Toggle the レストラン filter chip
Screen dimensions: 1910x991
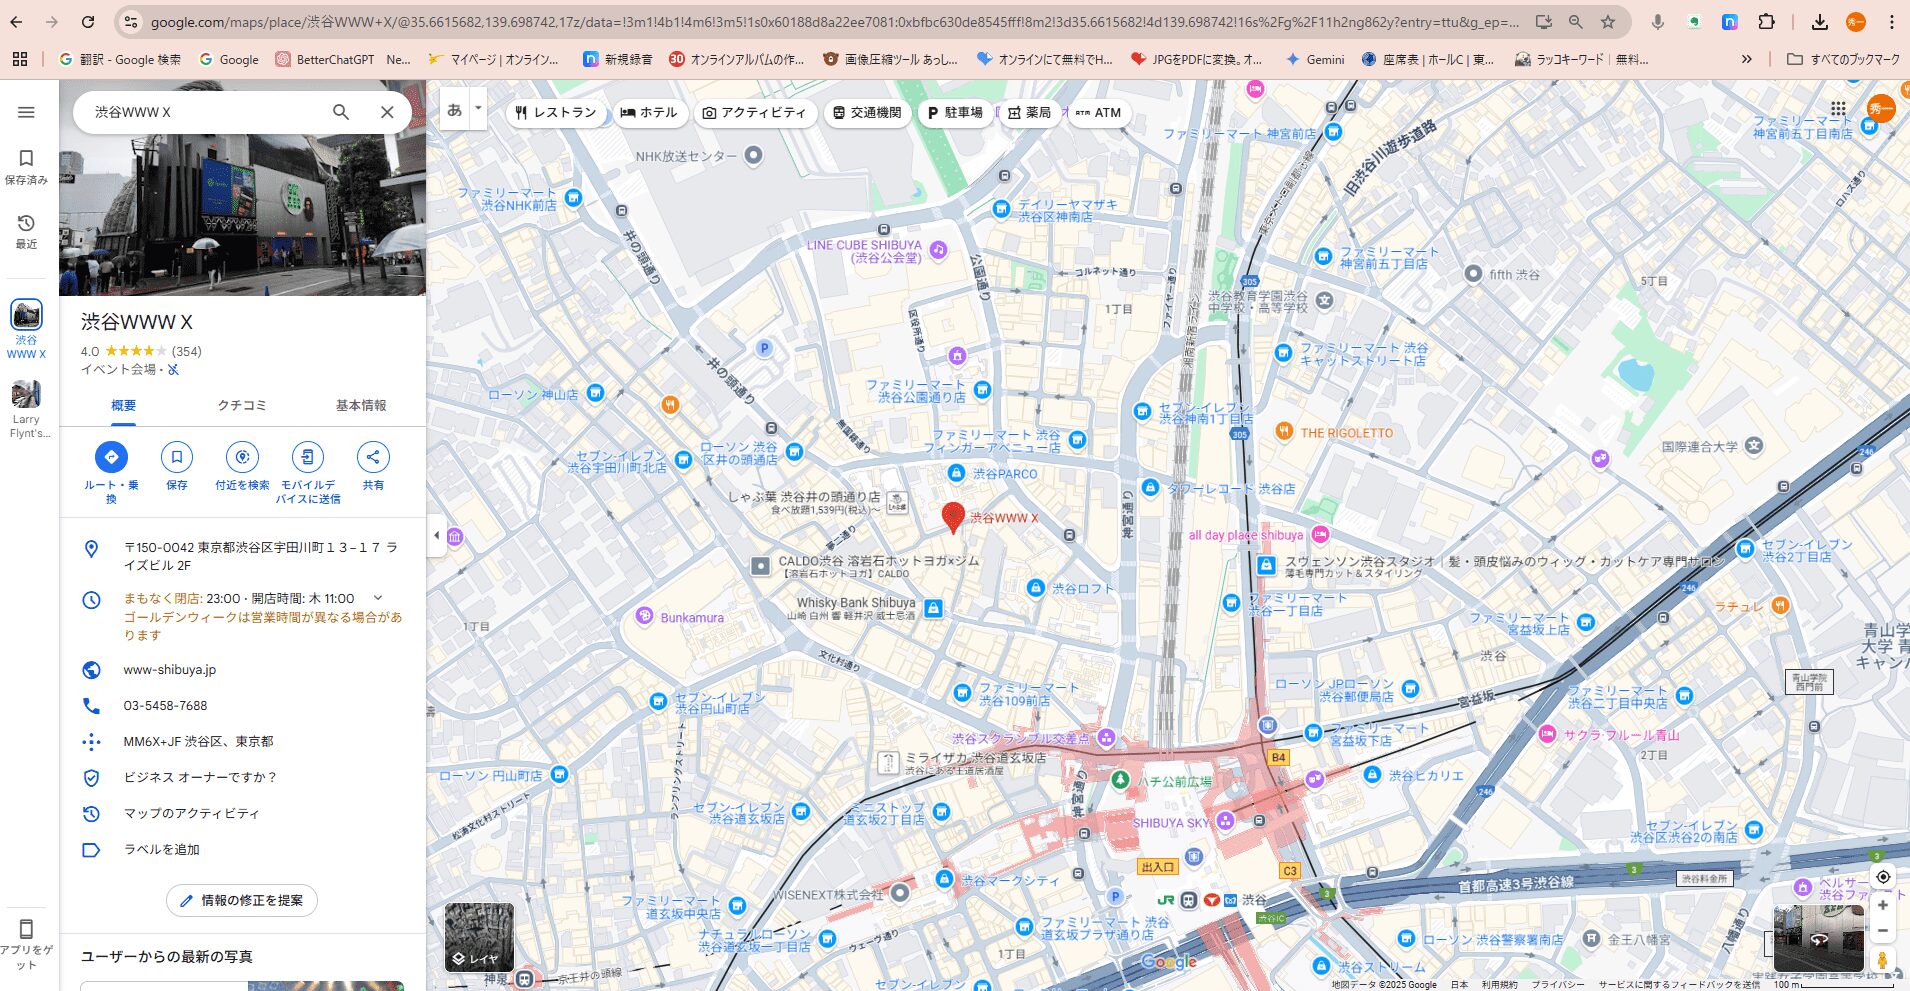coord(555,113)
